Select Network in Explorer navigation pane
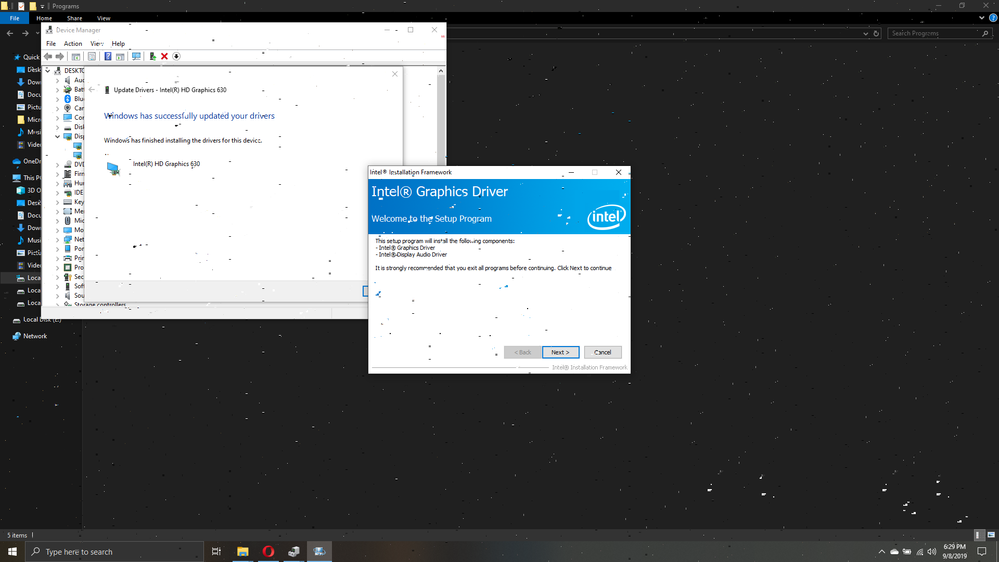This screenshot has height=562, width=999. pos(29,336)
